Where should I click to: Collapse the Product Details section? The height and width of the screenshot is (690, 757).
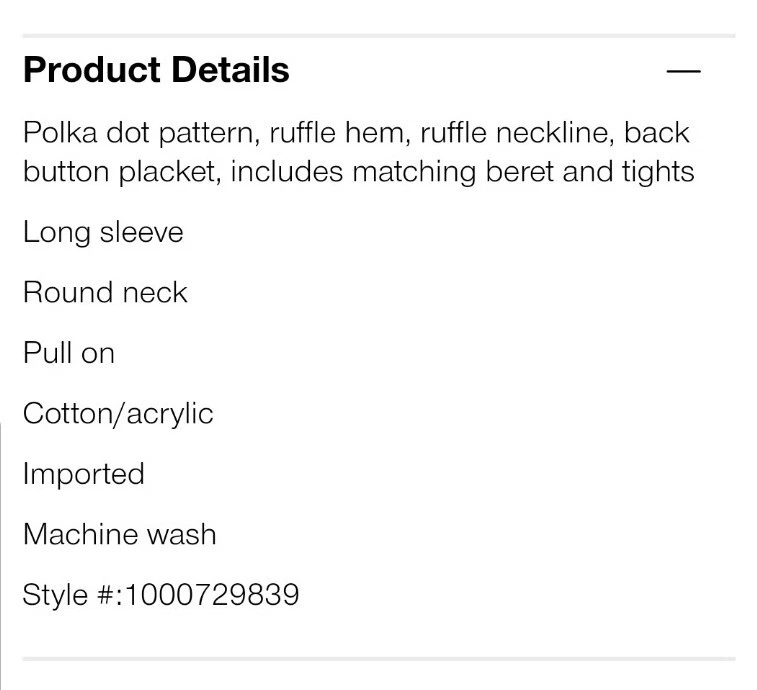pyautogui.click(x=683, y=71)
